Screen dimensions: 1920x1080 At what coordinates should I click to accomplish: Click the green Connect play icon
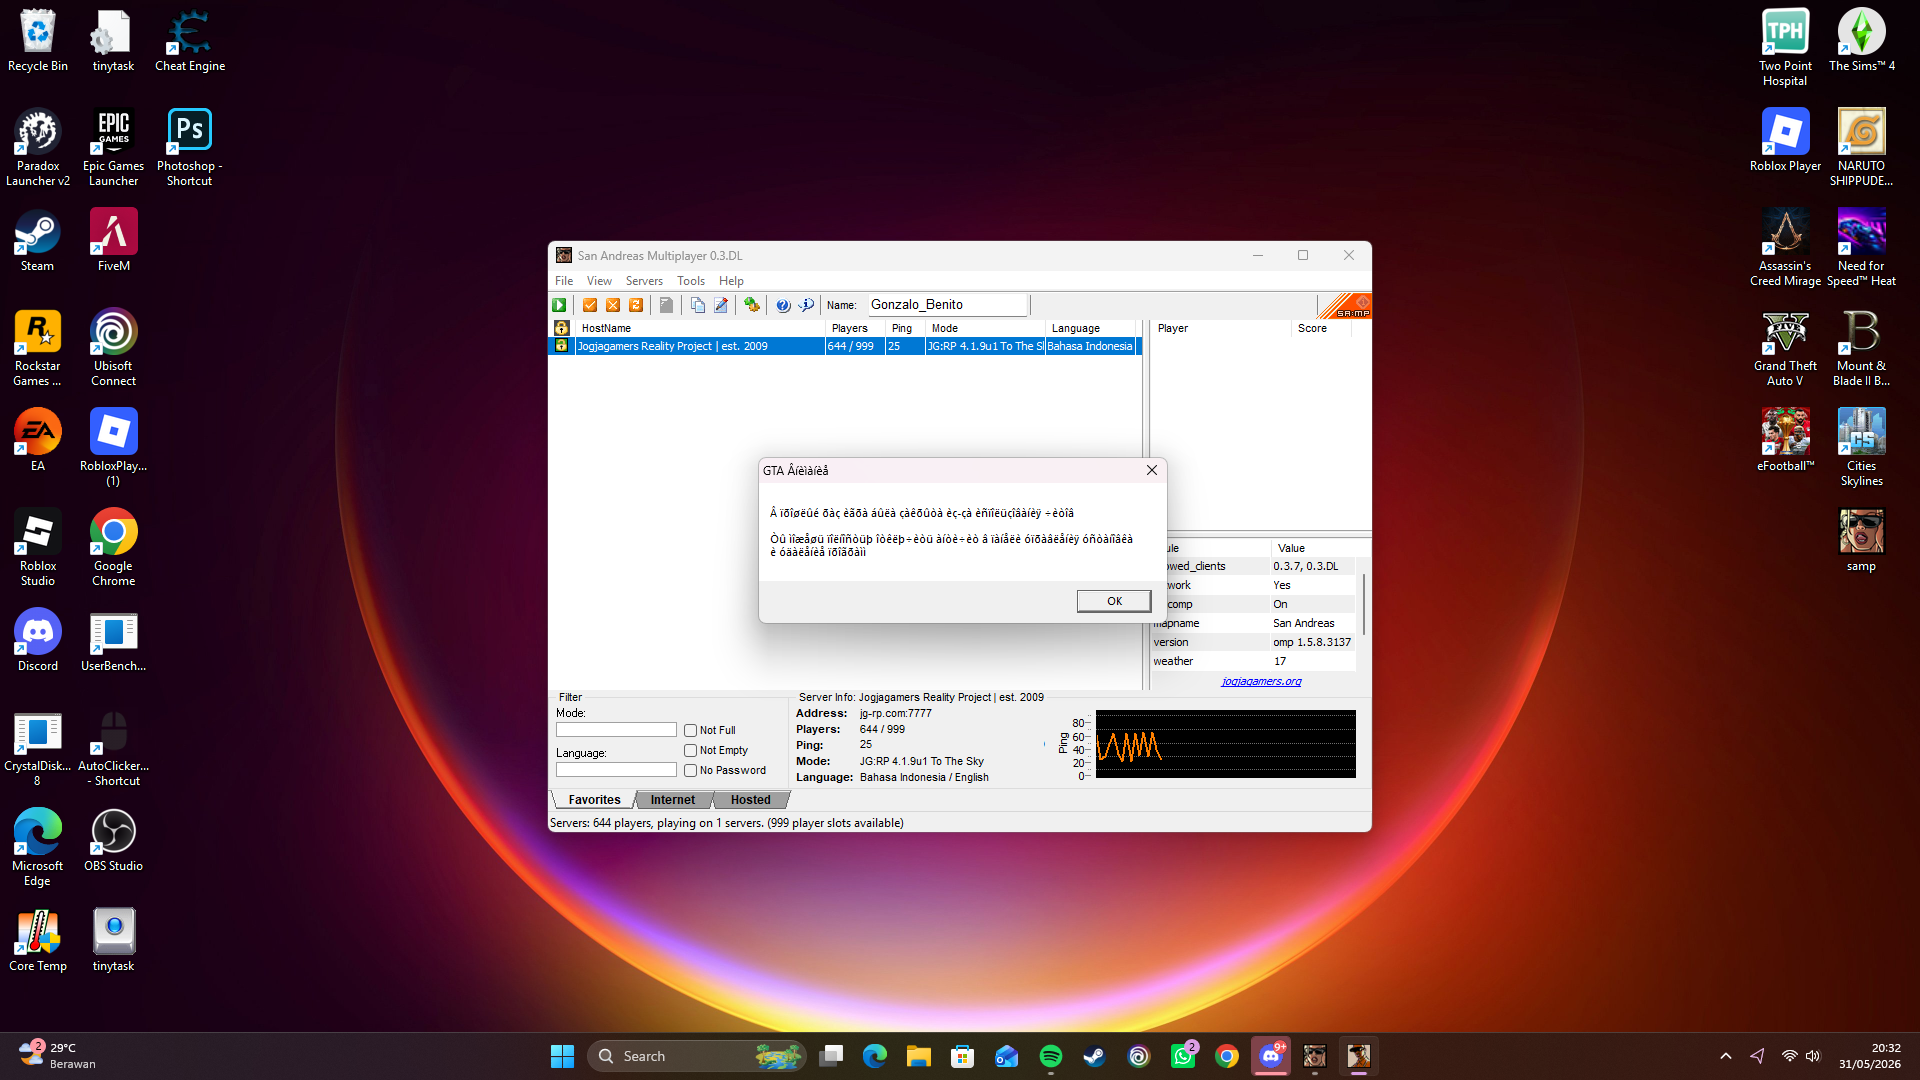[560, 305]
